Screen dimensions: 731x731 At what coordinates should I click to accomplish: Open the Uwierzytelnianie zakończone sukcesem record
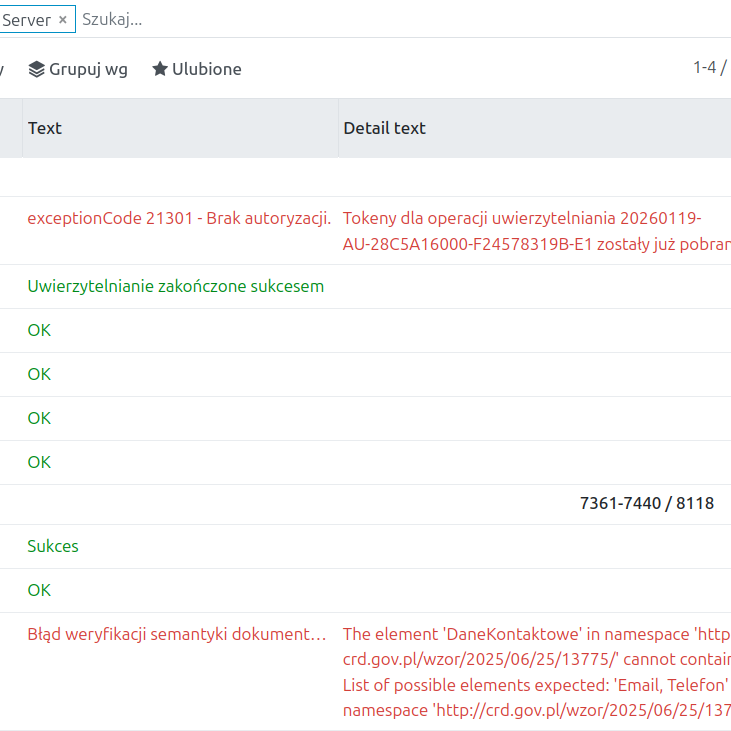click(175, 286)
